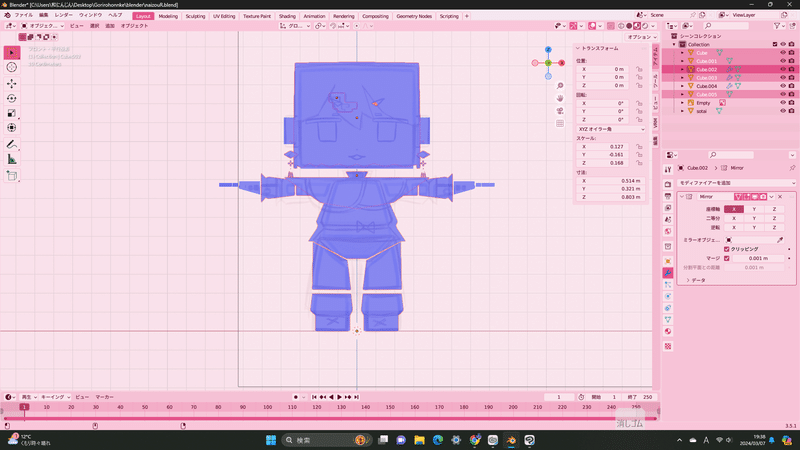
Task: Select the Cursor tool in the left toolbar
Action: [x=12, y=67]
